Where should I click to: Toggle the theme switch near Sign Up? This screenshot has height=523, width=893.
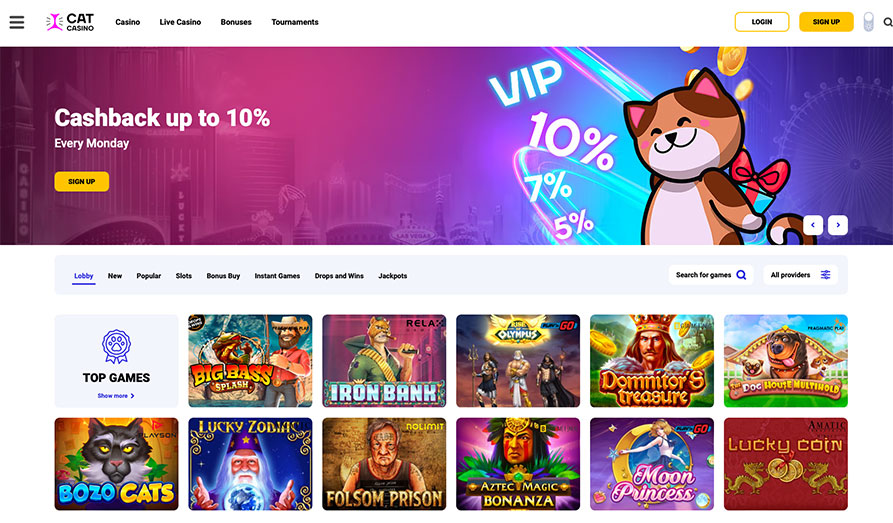tap(868, 22)
